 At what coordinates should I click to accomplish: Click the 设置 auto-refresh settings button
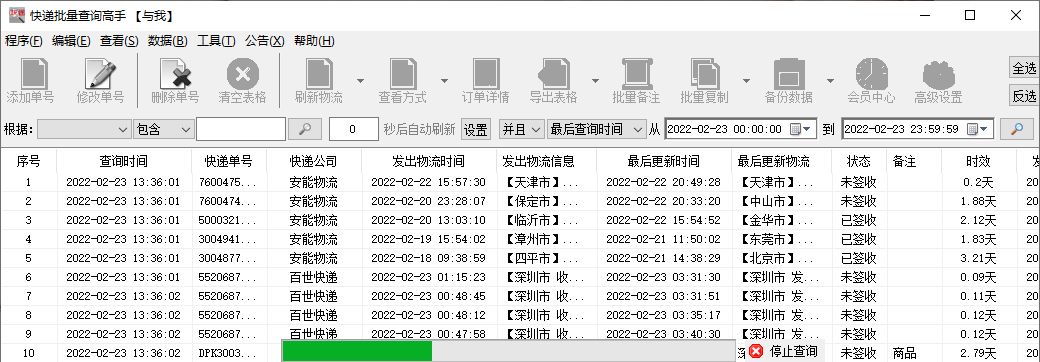click(476, 129)
